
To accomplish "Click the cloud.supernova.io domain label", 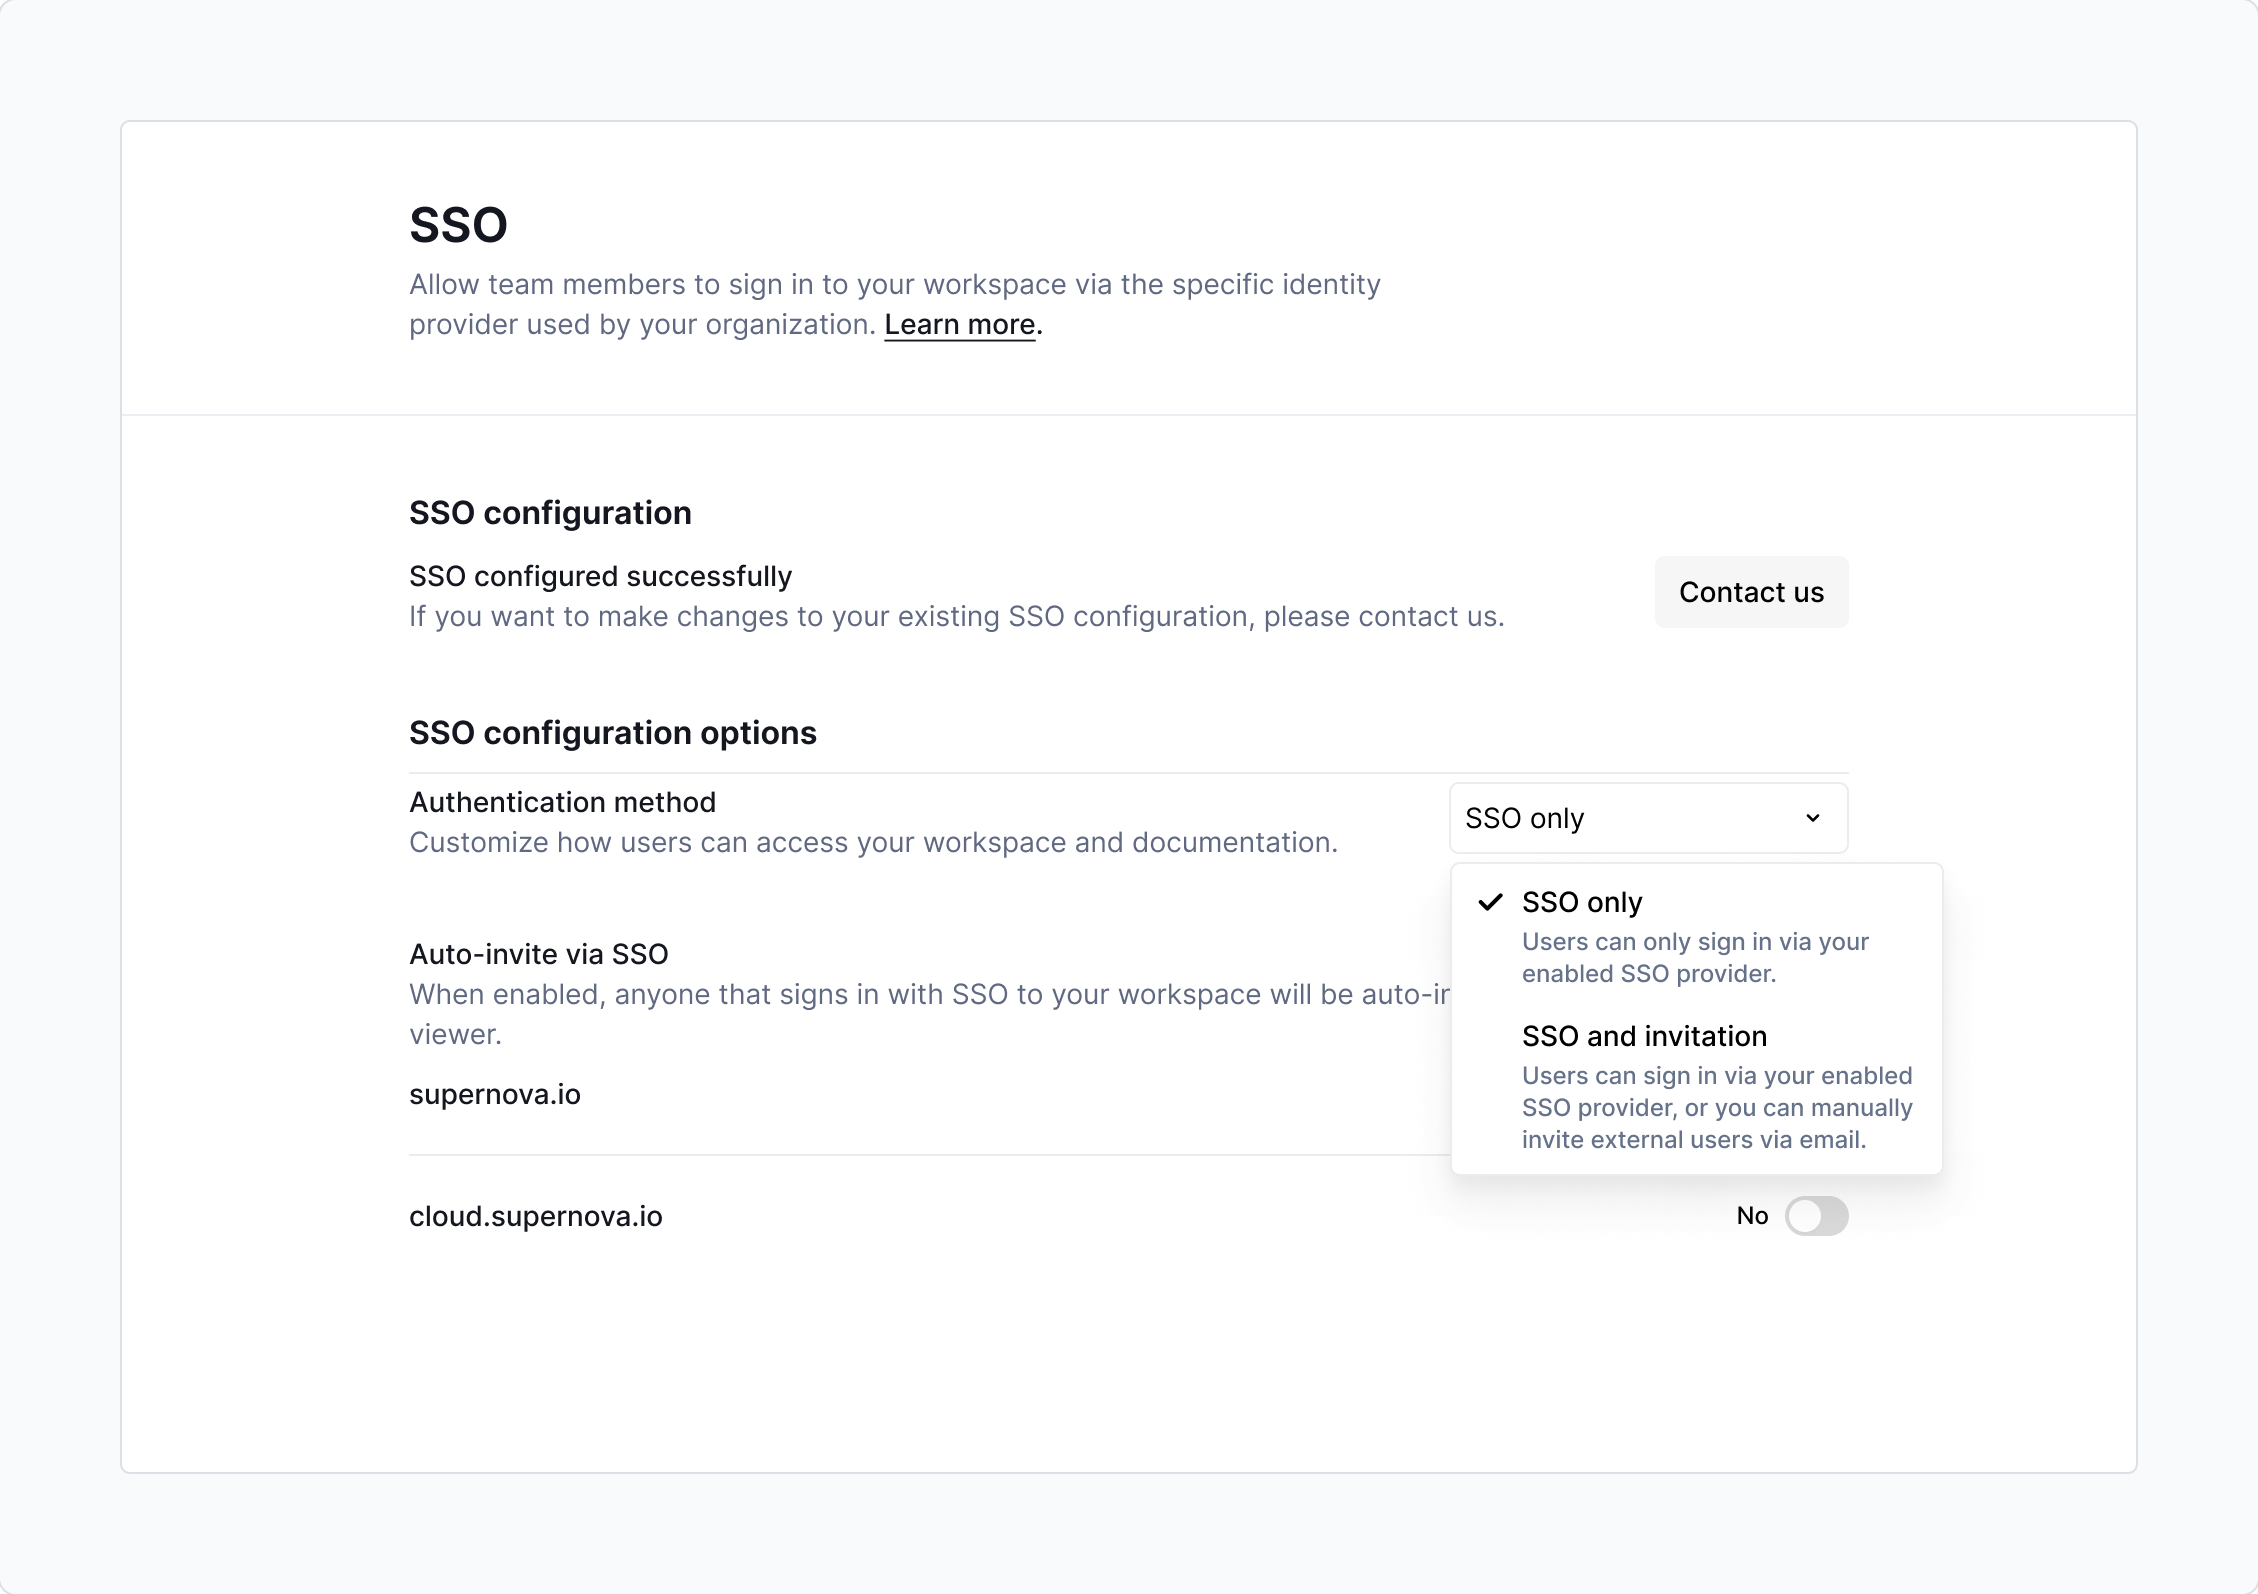I will (x=535, y=1216).
